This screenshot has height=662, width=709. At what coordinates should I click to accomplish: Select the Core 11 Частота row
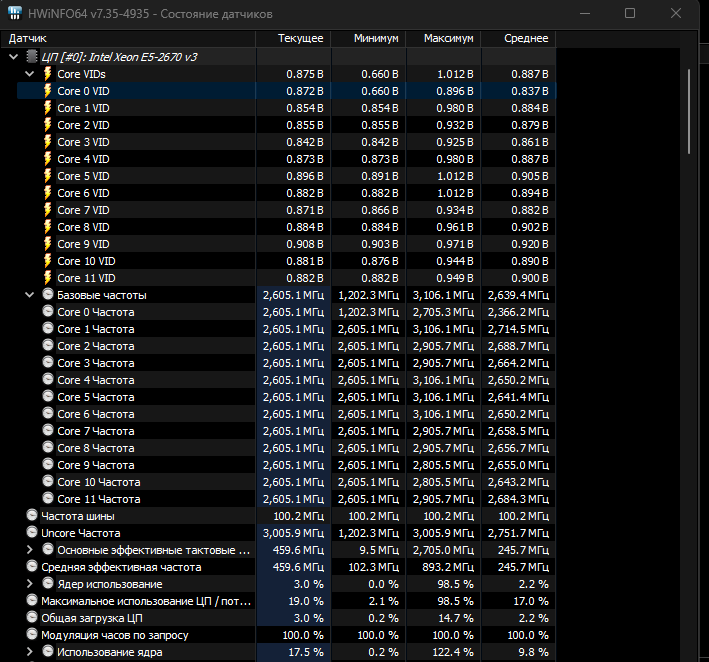287,499
